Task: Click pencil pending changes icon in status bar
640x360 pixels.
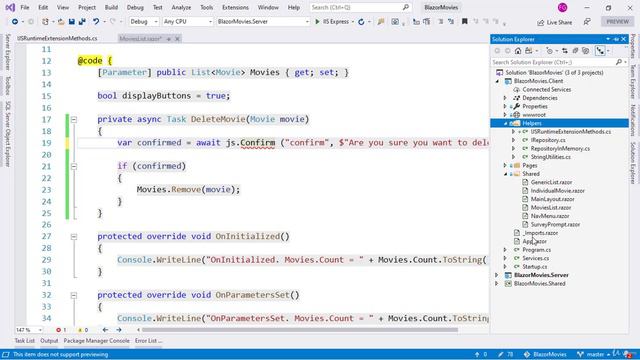Action: 500,354
